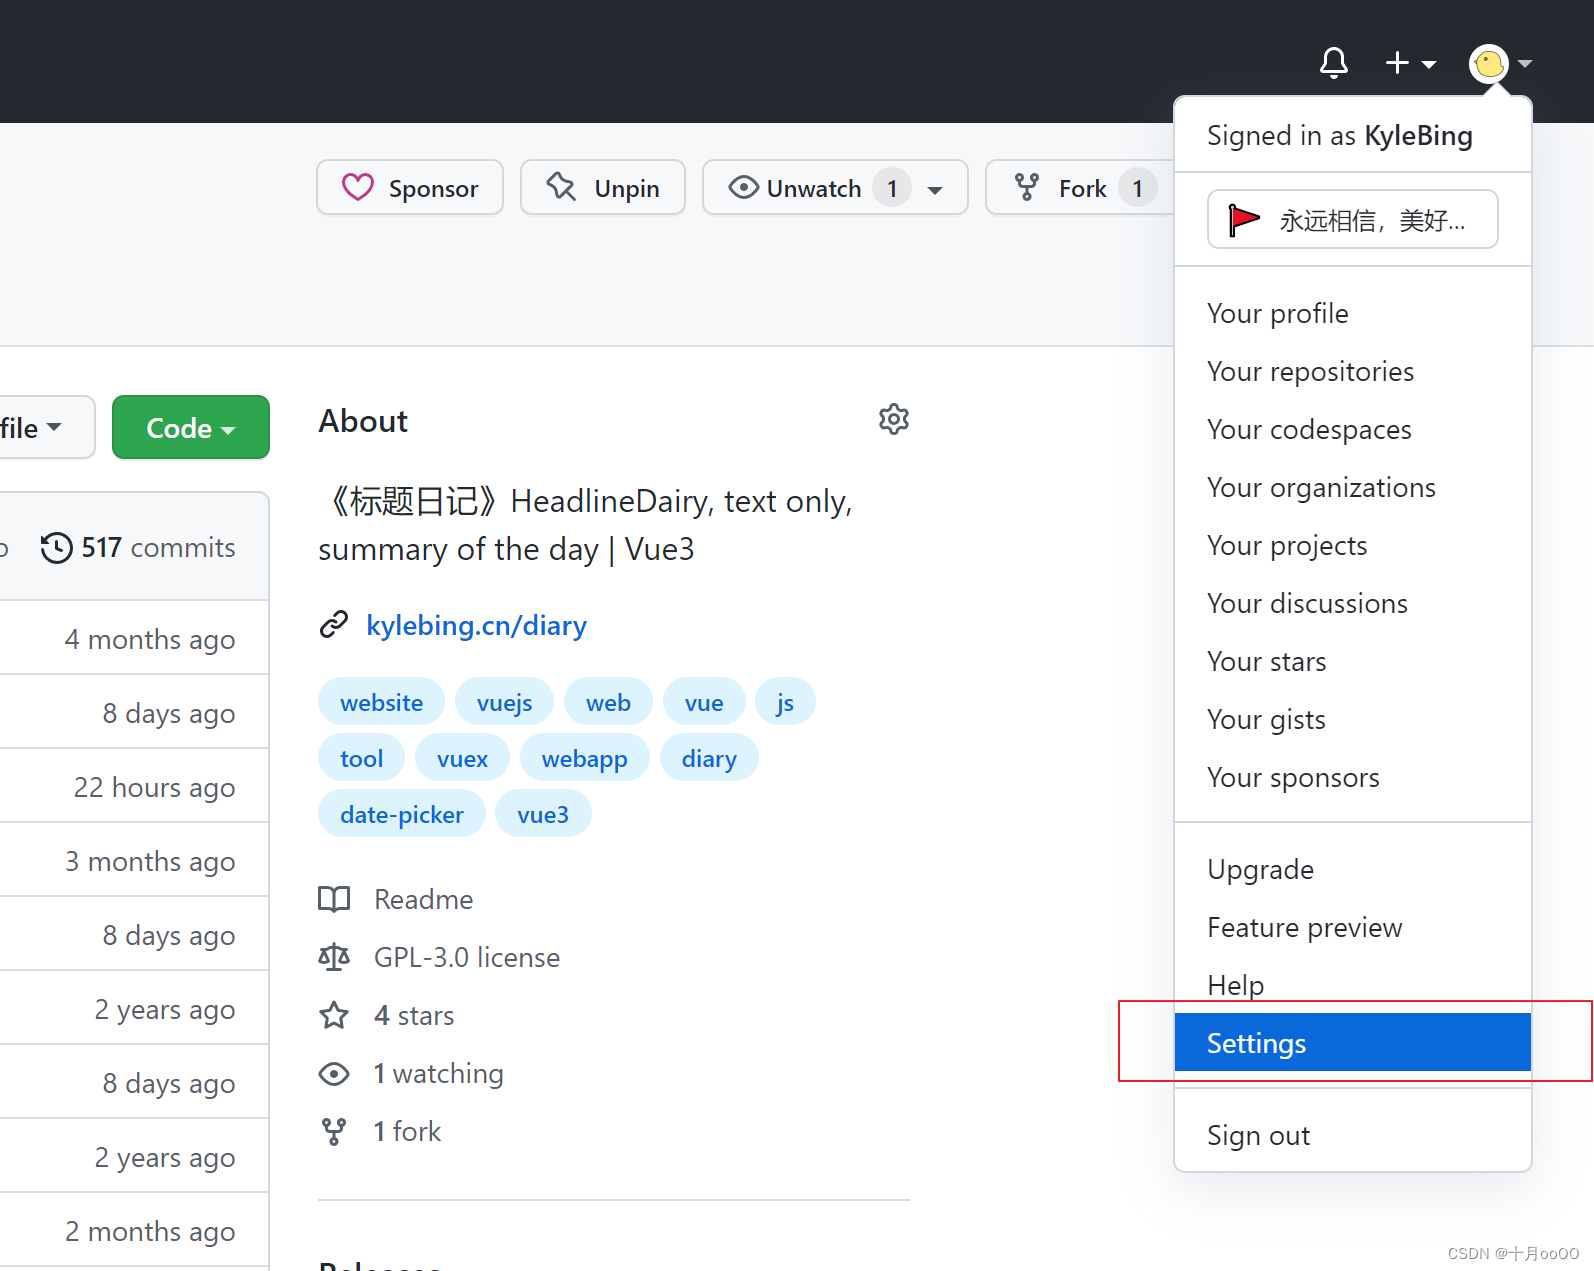Viewport: 1594px width, 1271px height.
Task: Open the Code dropdown button
Action: click(191, 427)
